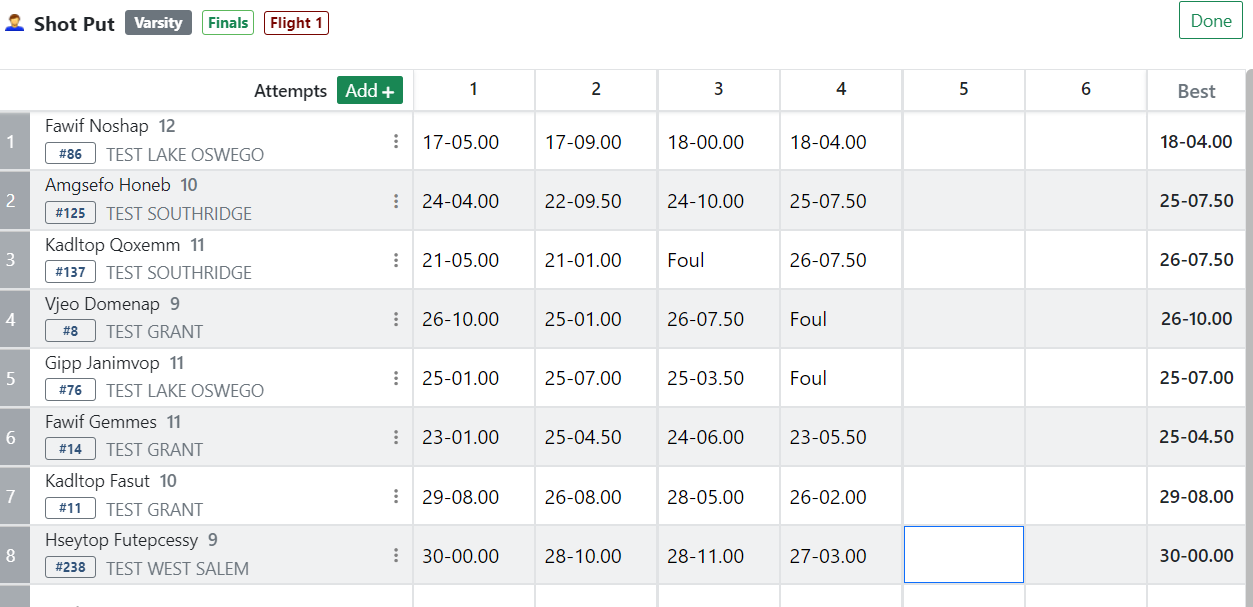Click three-dot menu for Gipp Janimvop
Image resolution: width=1253 pixels, height=607 pixels.
pyautogui.click(x=396, y=378)
